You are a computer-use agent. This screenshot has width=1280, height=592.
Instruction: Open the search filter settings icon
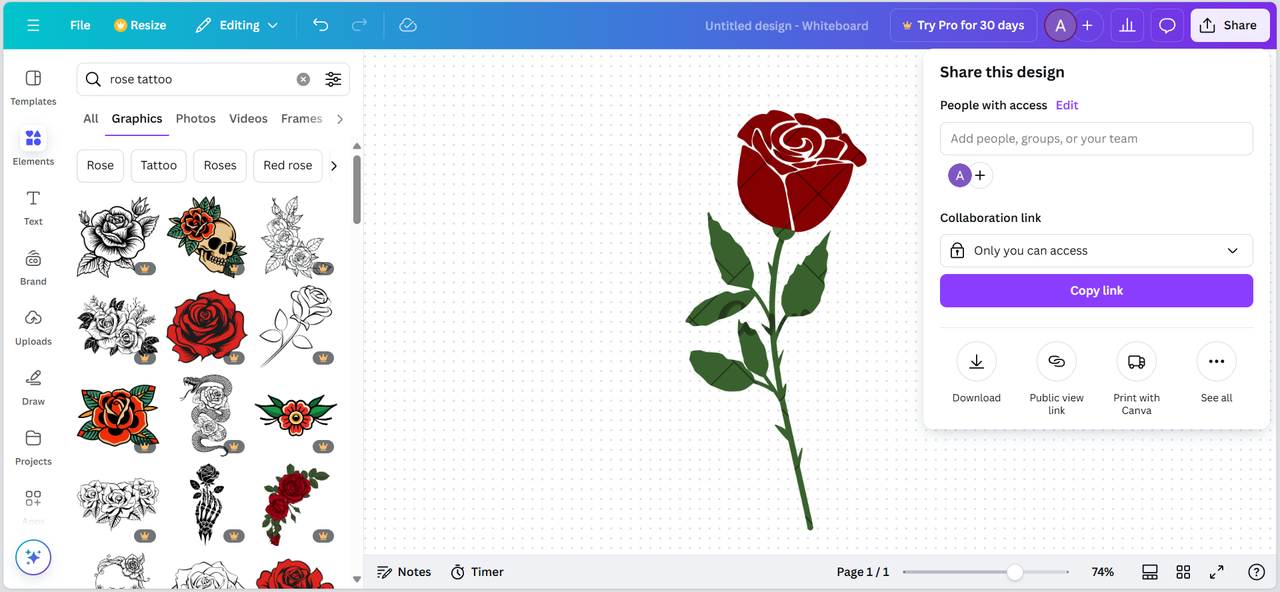[333, 79]
